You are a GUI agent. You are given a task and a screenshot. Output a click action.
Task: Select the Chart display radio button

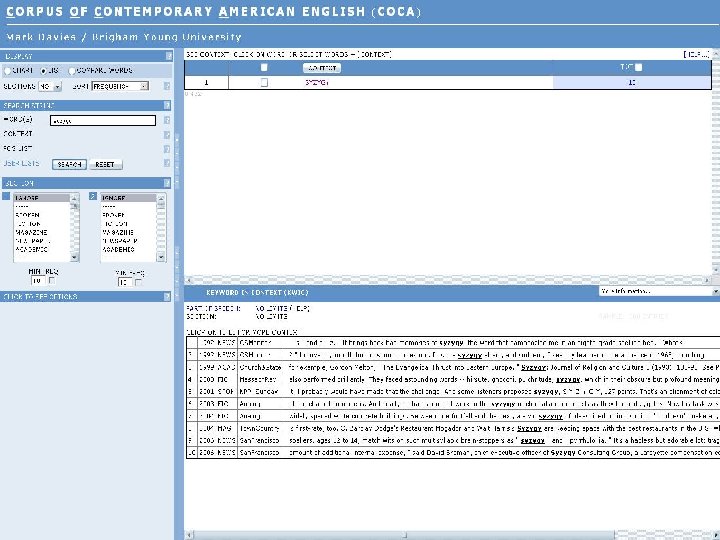[7, 71]
